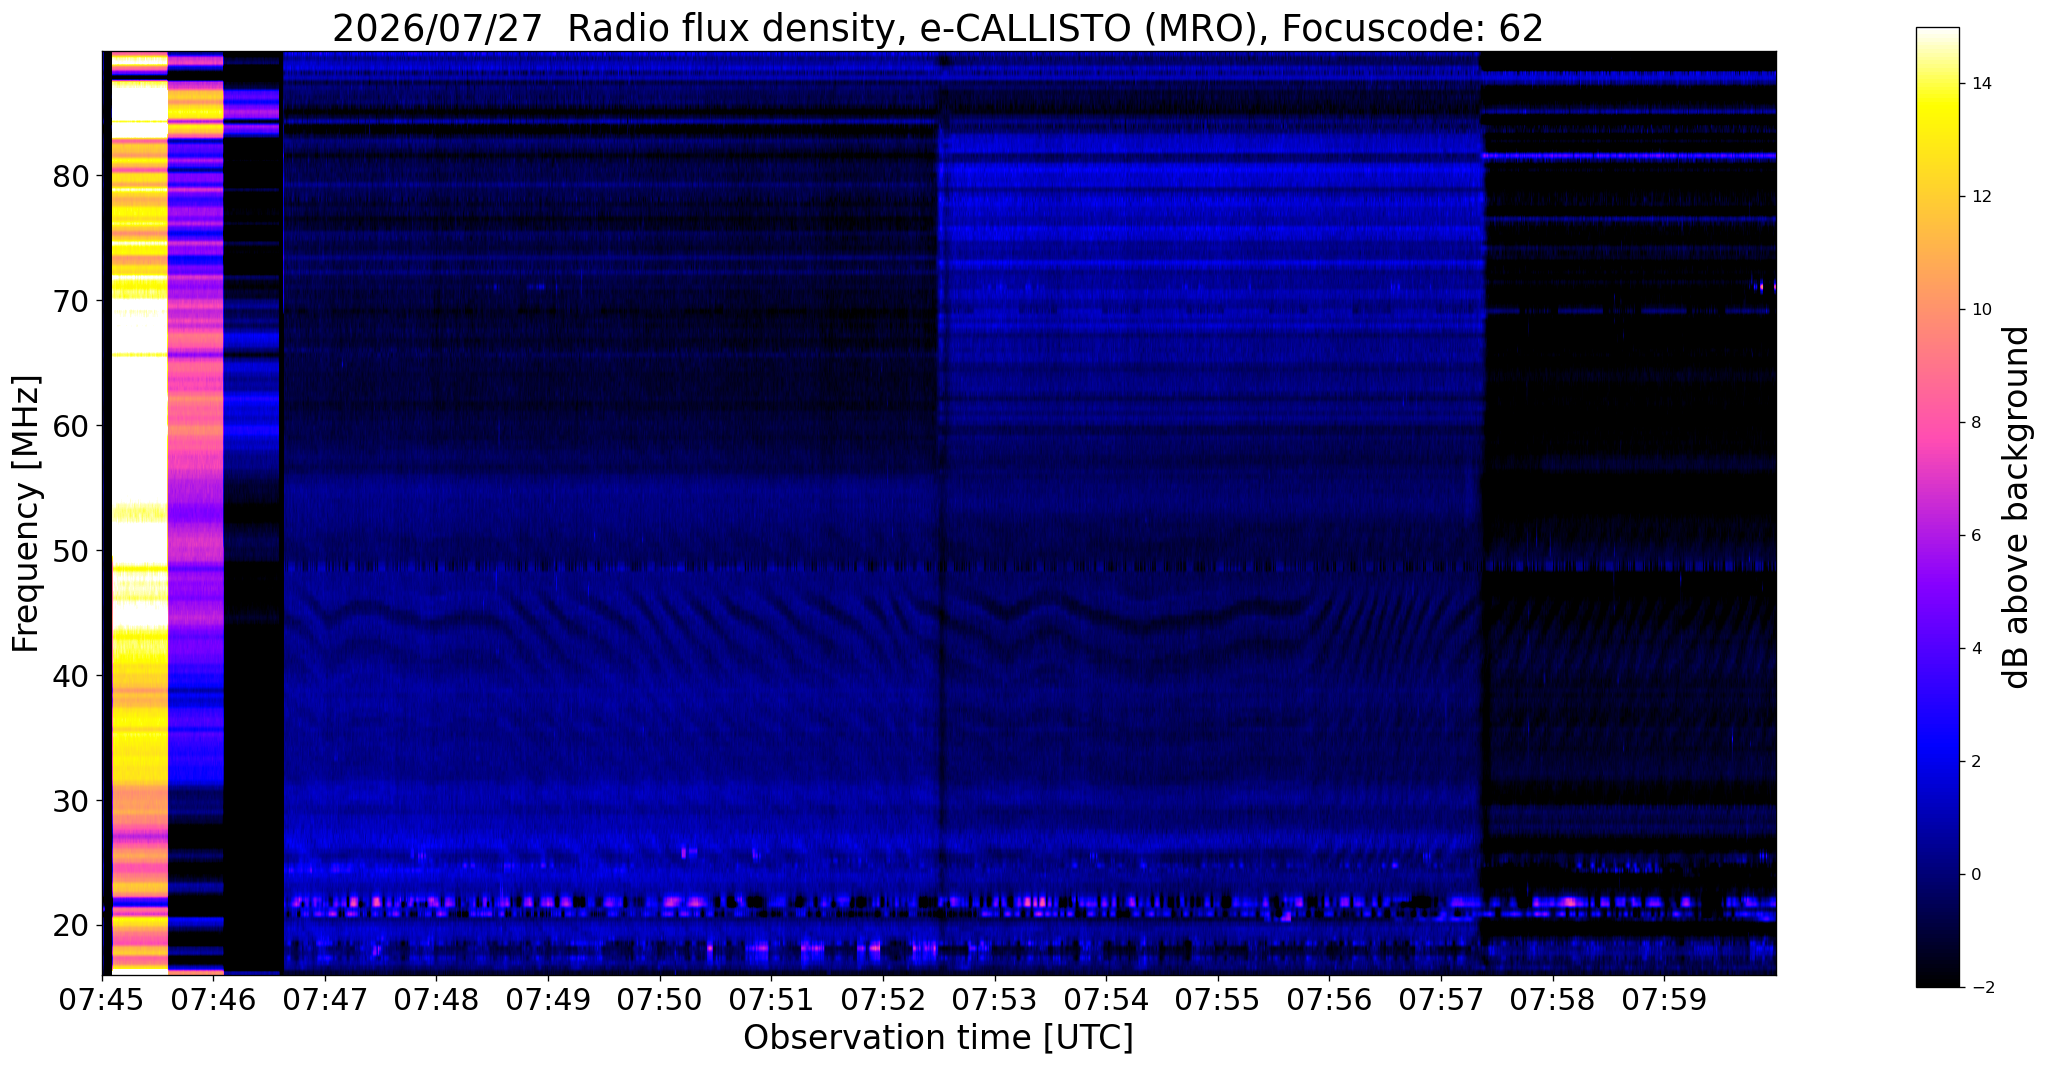This screenshot has width=2047, height=1067.
Task: Click the Frequency [MHz] axis label
Action: (26, 513)
